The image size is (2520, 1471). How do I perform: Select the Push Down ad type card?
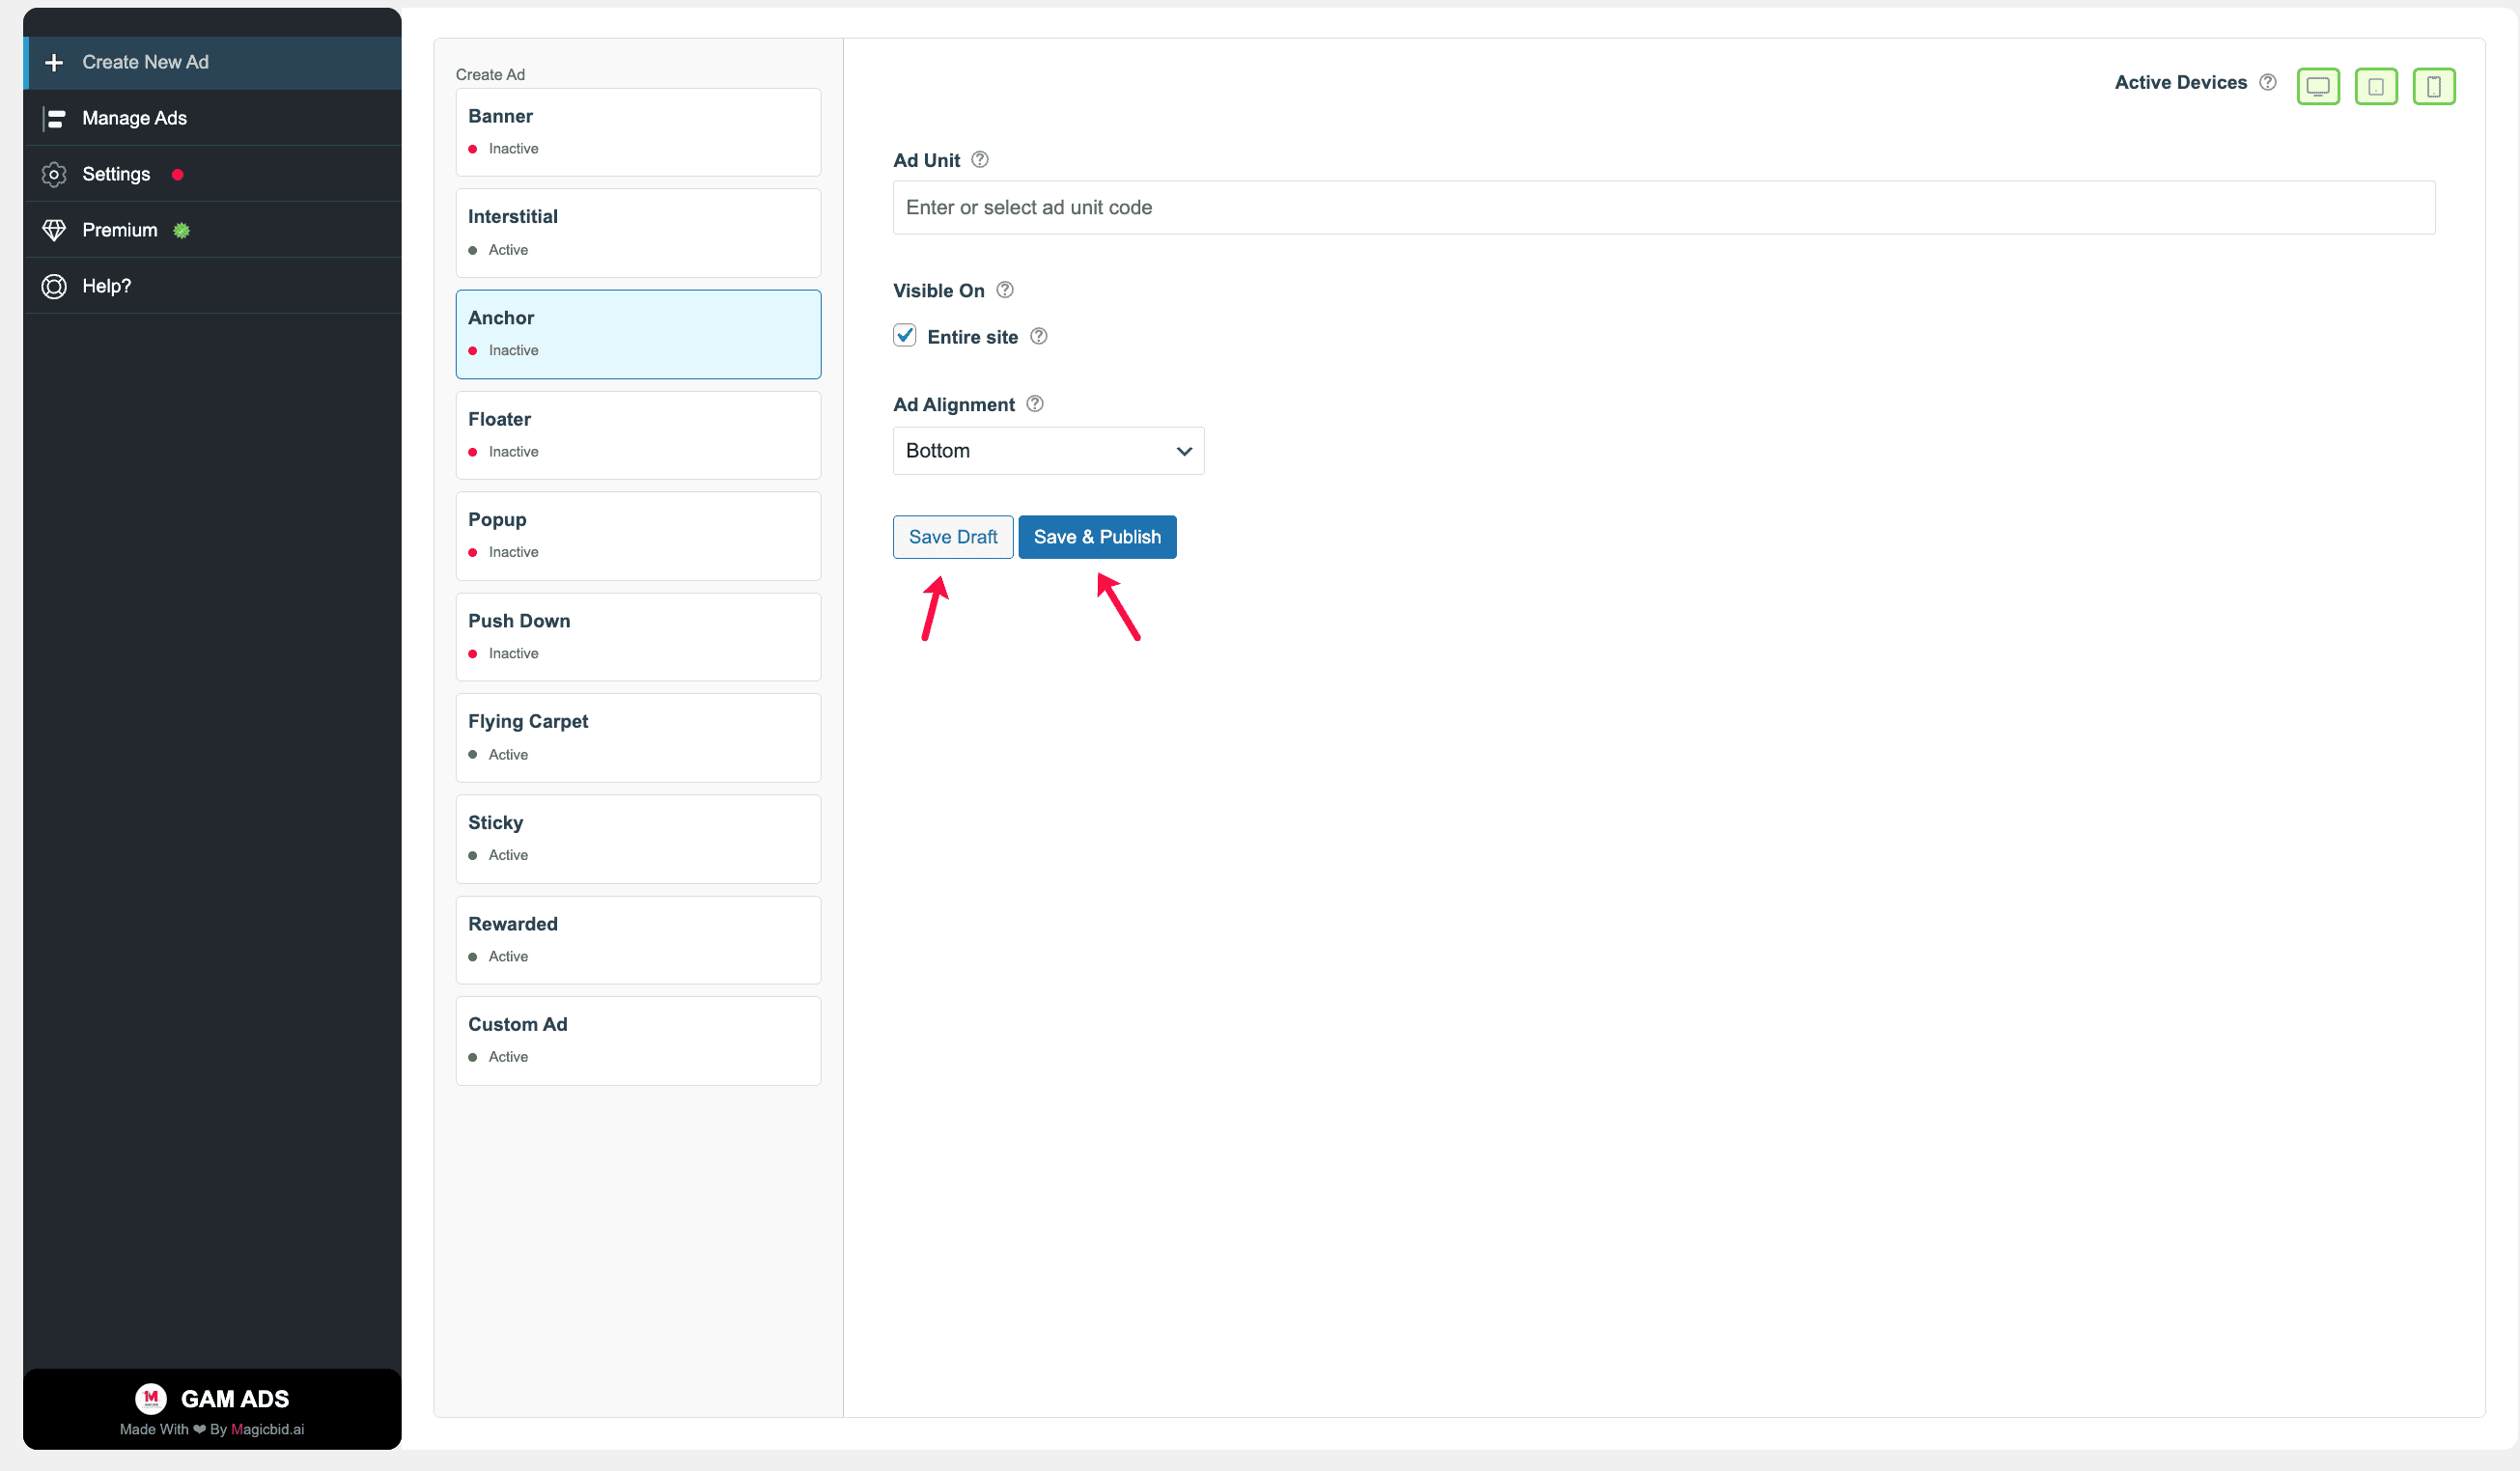638,637
